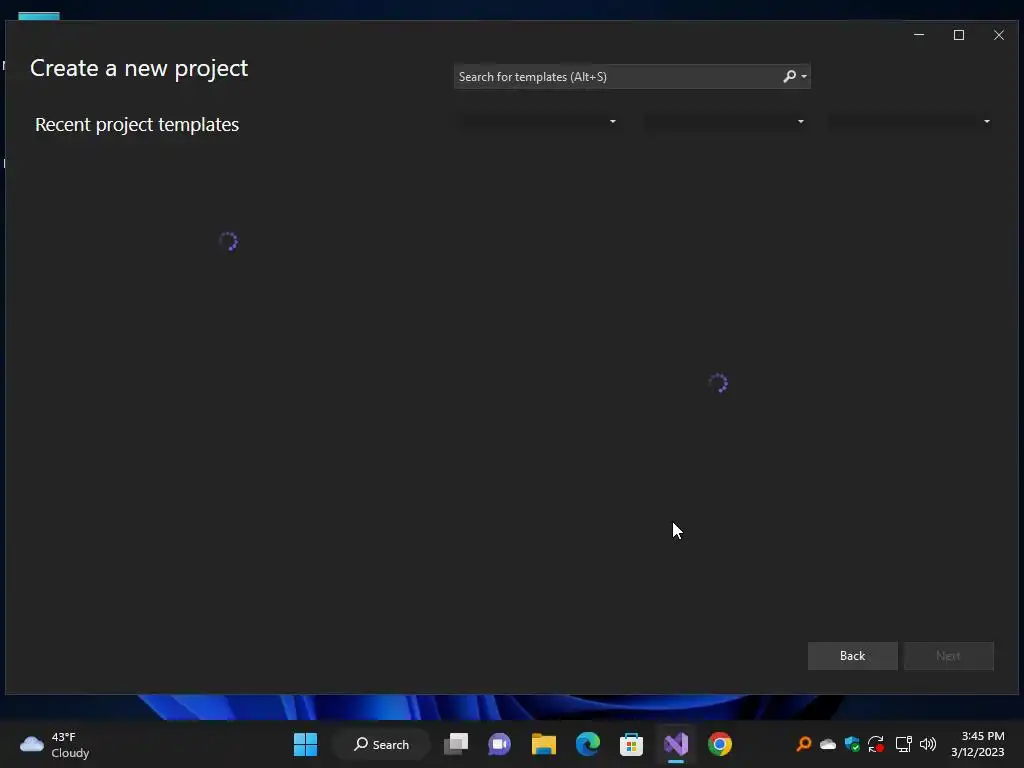Open the volume speaker tray icon
This screenshot has width=1024, height=768.
click(x=927, y=744)
